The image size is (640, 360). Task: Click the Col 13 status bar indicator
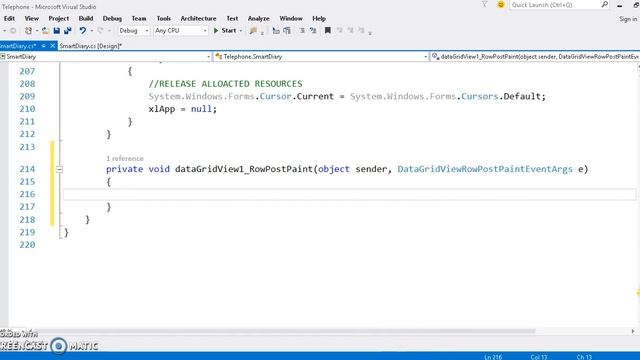point(538,357)
